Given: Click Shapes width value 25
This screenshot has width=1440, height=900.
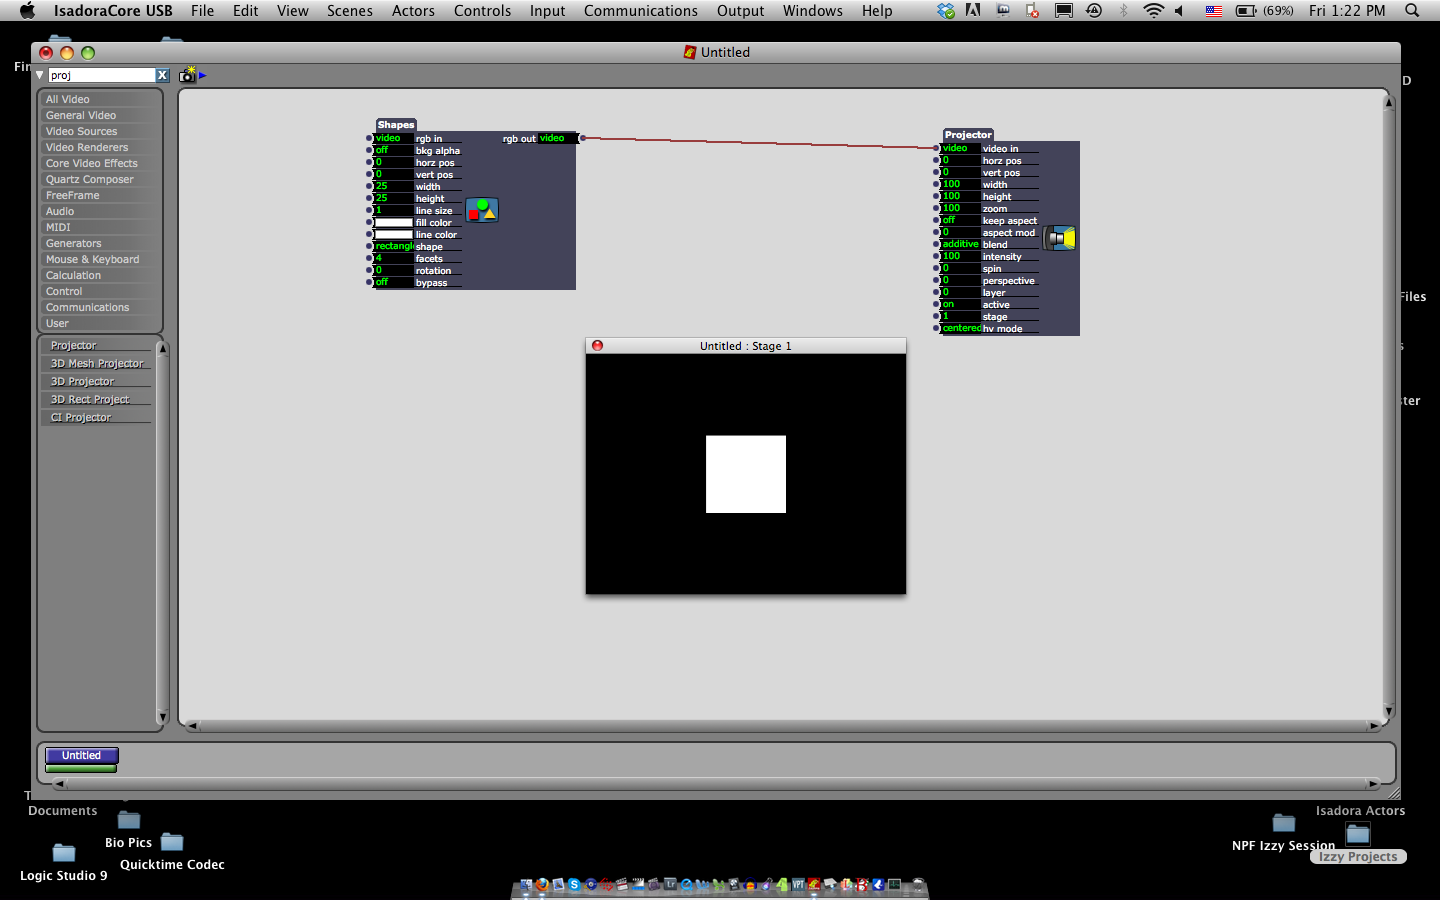Looking at the screenshot, I should pos(393,186).
